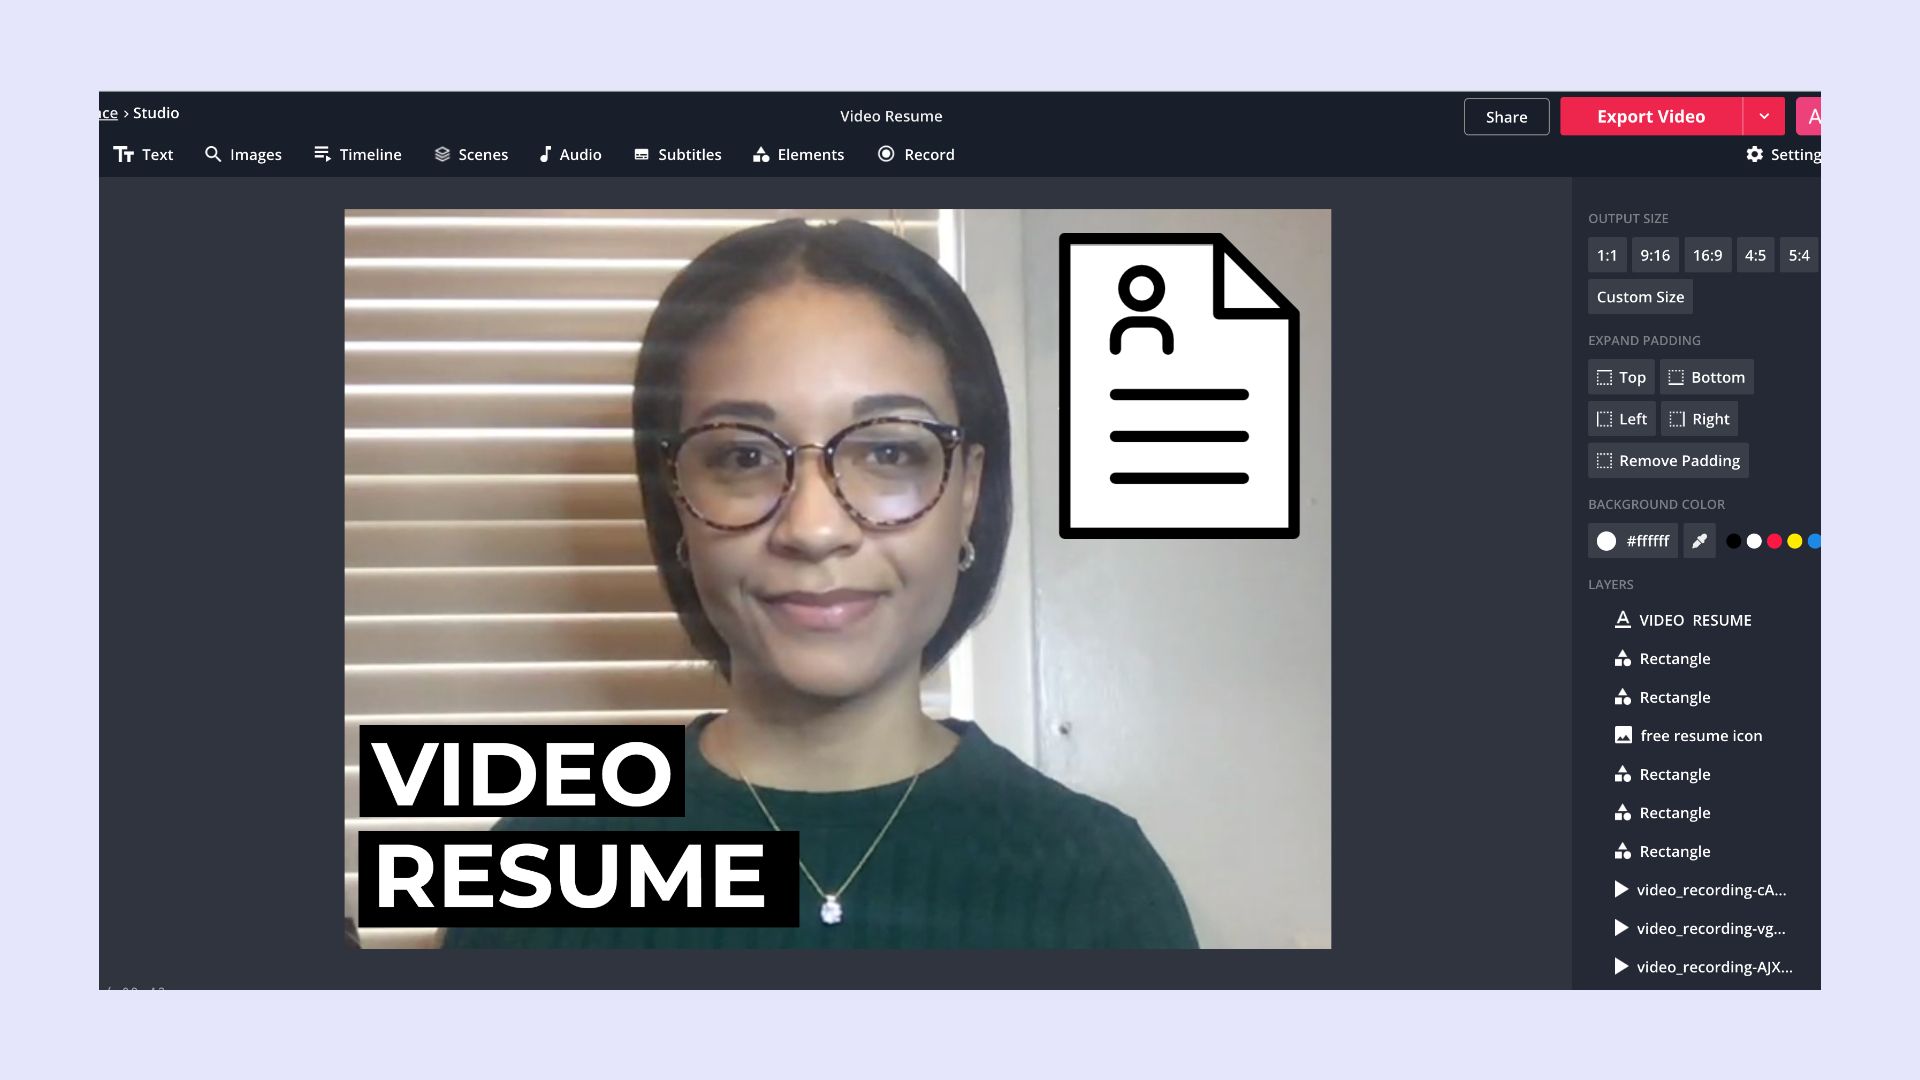Open the Subtitles tool
The width and height of the screenshot is (1920, 1080).
click(x=677, y=154)
